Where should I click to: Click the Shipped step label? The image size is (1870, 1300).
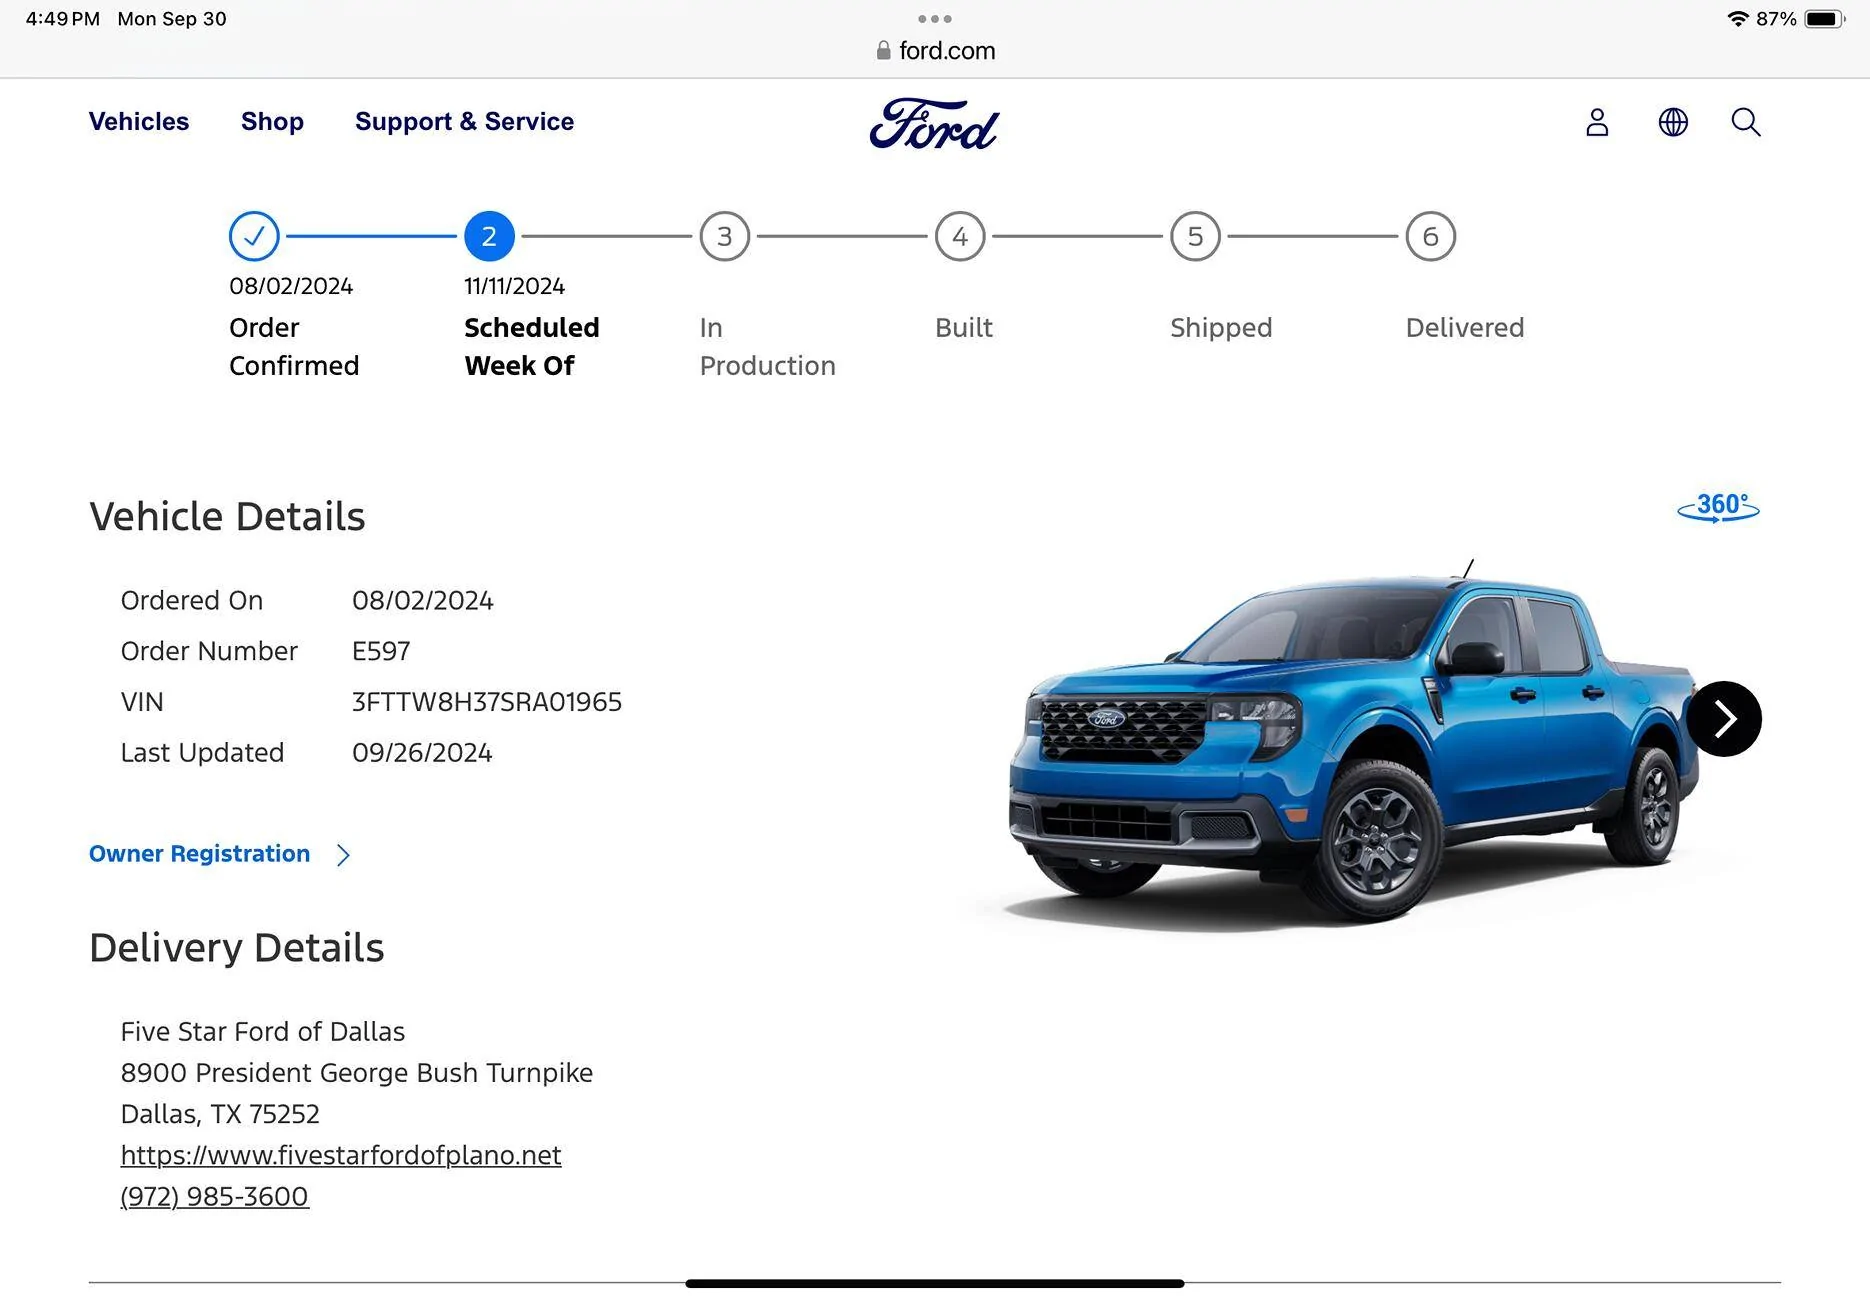coord(1221,327)
